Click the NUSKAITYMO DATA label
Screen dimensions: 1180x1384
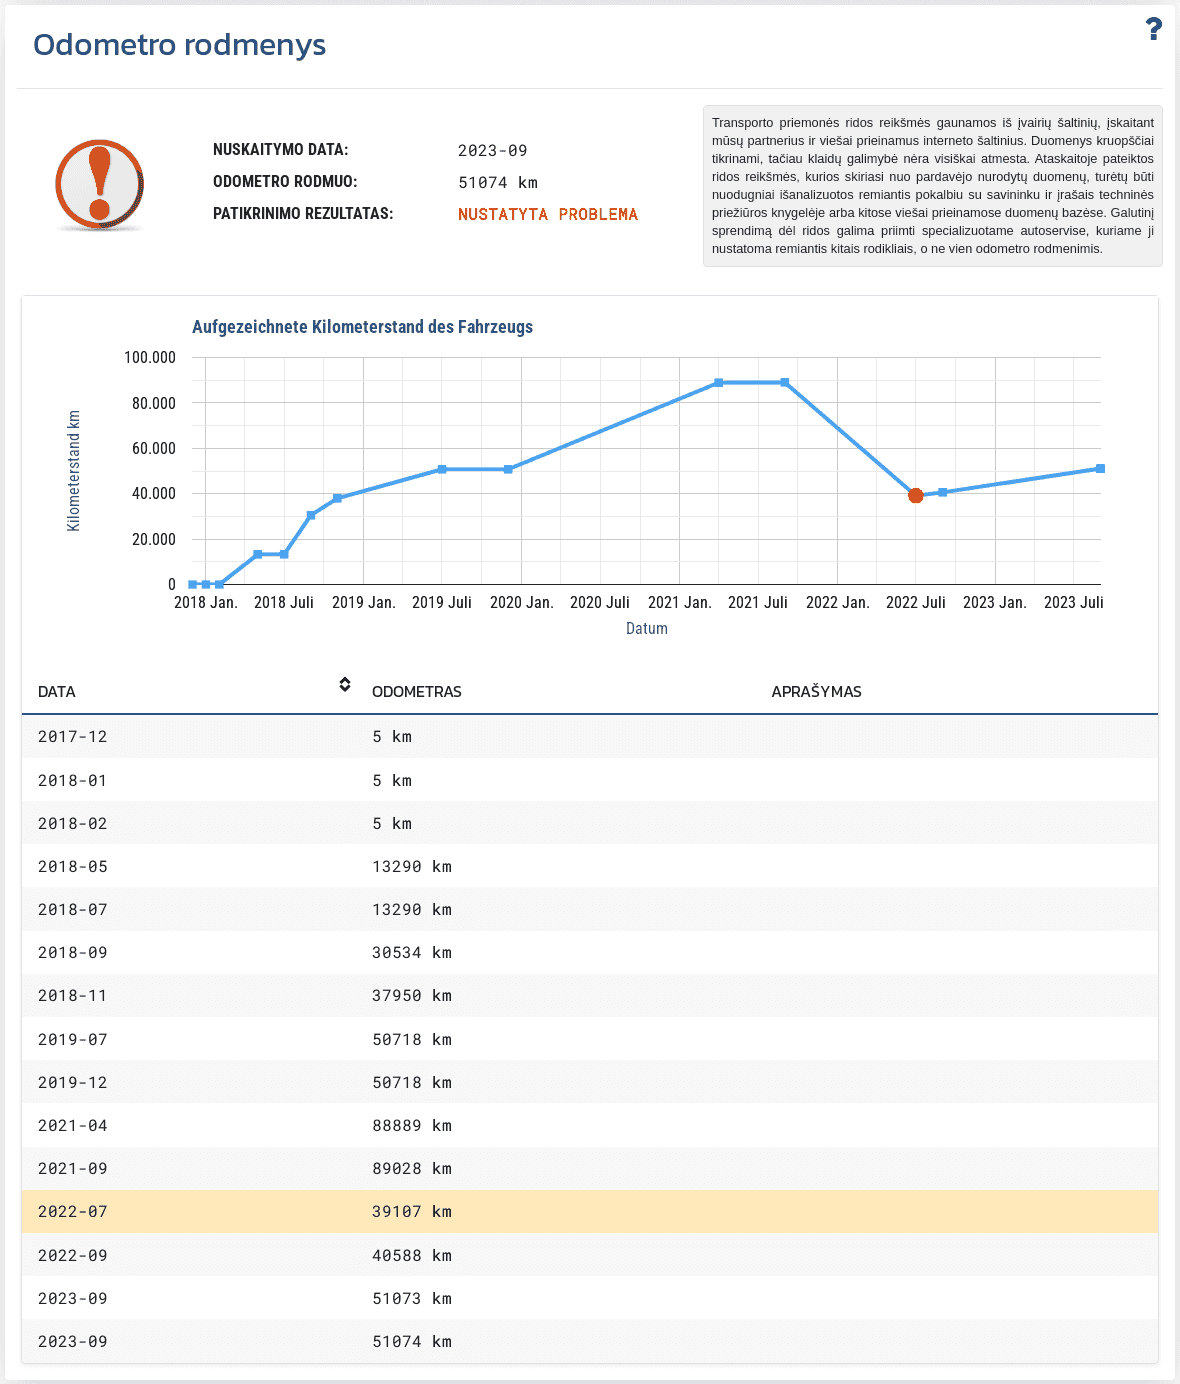click(281, 150)
